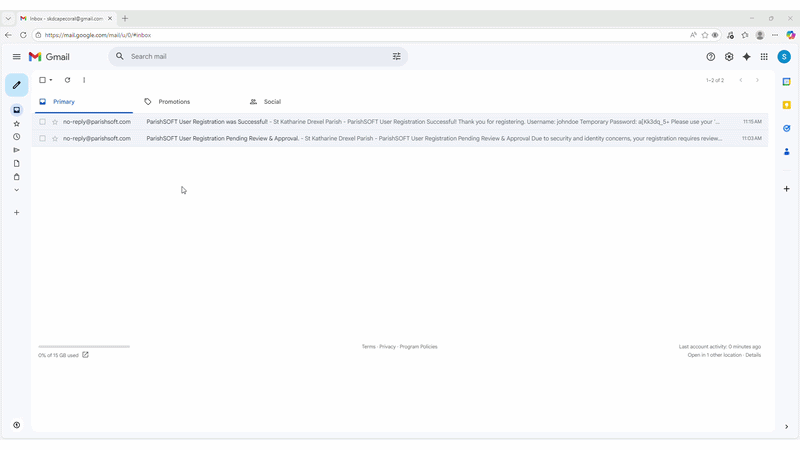The width and height of the screenshot is (800, 450).
Task: Open Google Keep in side panel
Action: pos(787,105)
